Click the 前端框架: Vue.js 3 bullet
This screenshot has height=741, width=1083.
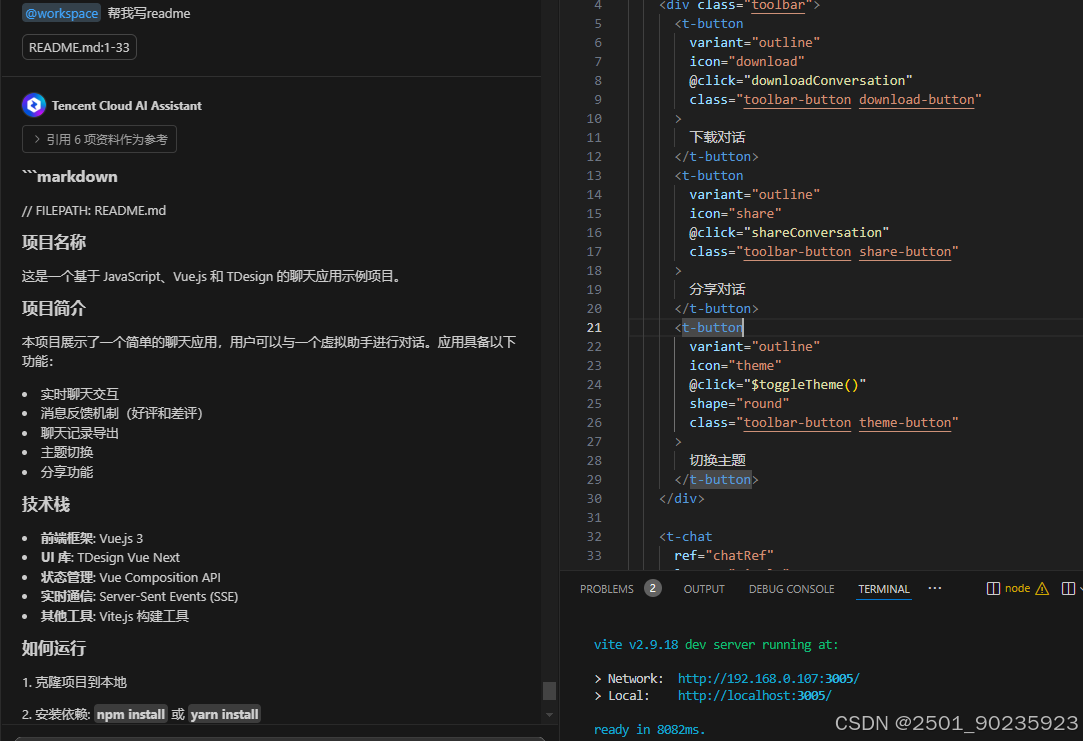(x=92, y=539)
